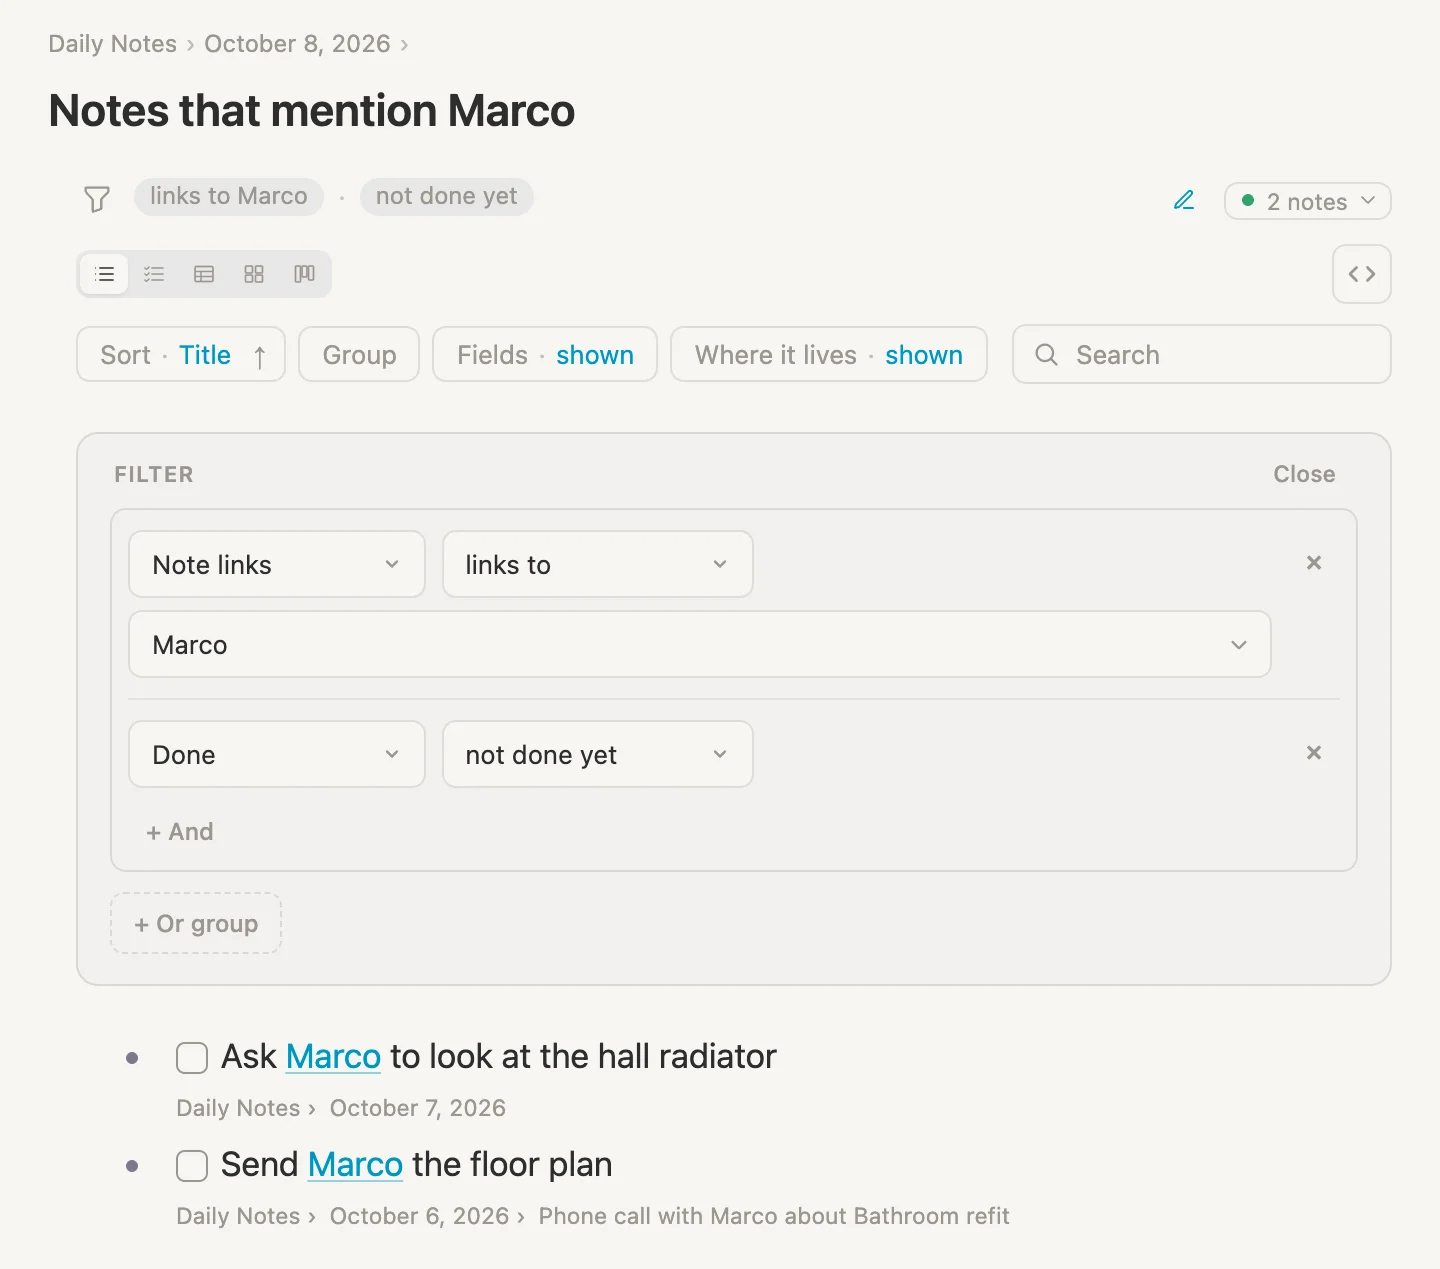This screenshot has width=1440, height=1269.
Task: Click the bullet of the radiator note
Action: pos(132,1058)
